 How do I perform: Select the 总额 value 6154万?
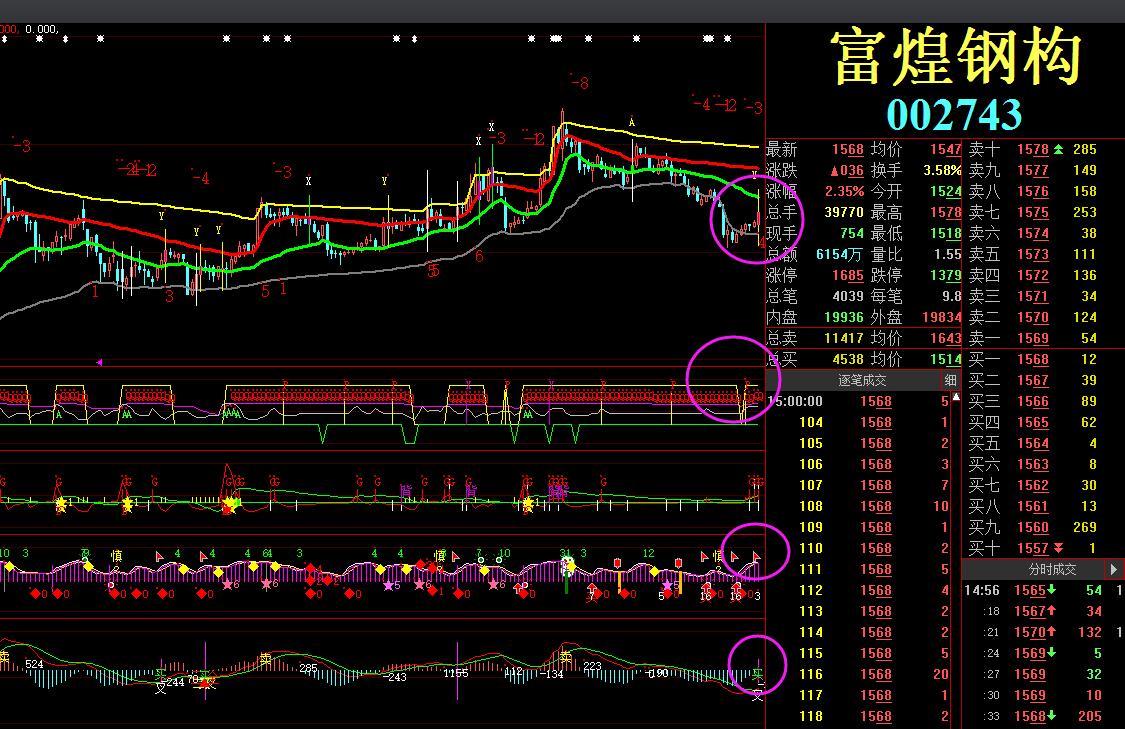(x=839, y=254)
